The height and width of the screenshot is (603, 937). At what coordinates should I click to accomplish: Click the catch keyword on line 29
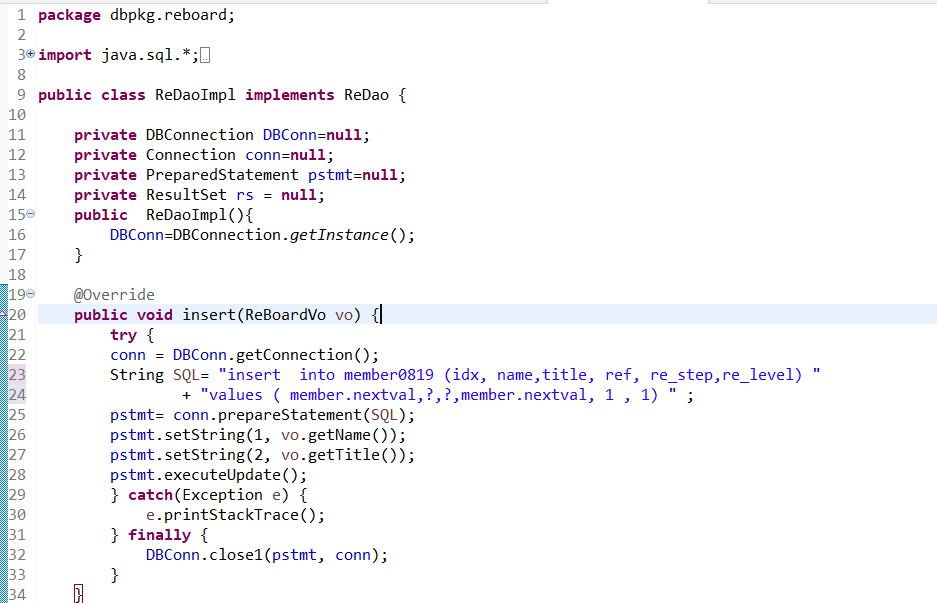tap(151, 495)
